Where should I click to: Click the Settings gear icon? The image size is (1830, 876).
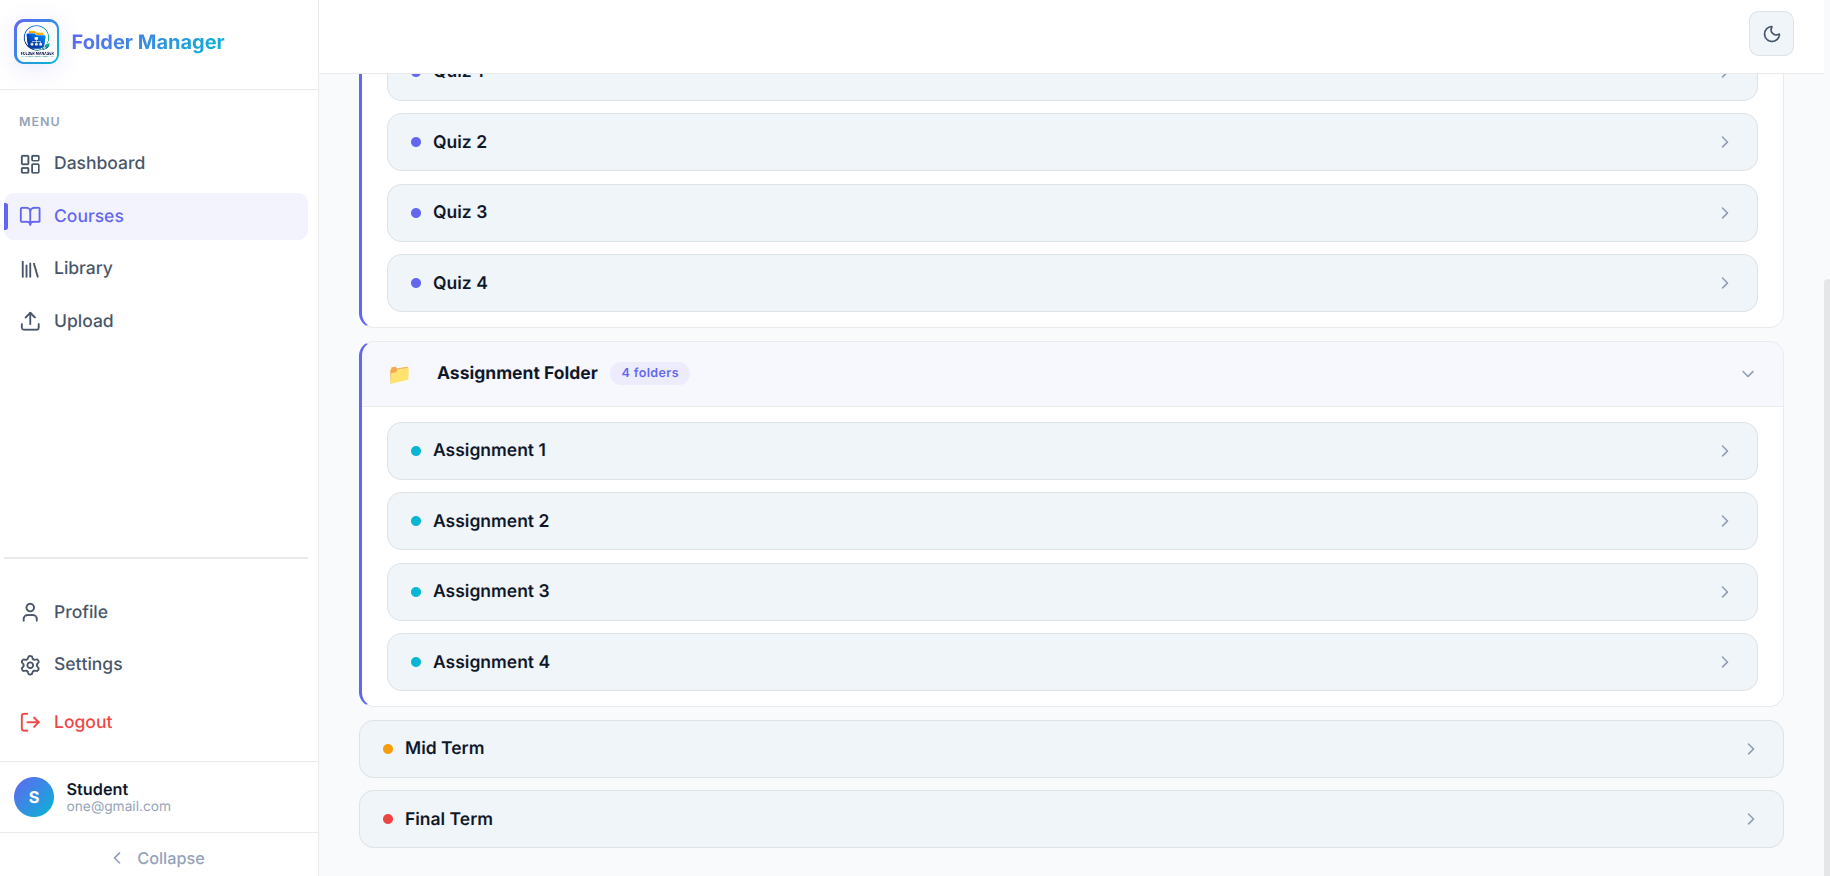pyautogui.click(x=30, y=665)
